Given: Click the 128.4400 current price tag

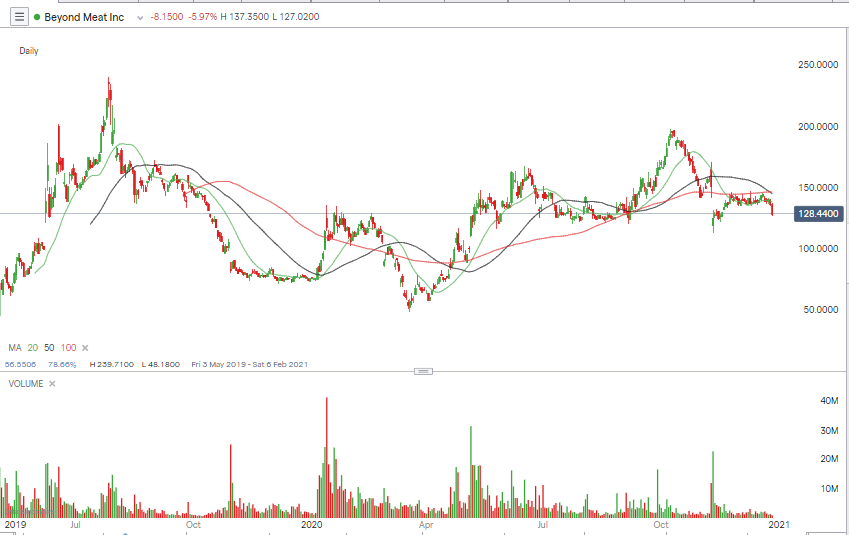Looking at the screenshot, I should pos(817,214).
